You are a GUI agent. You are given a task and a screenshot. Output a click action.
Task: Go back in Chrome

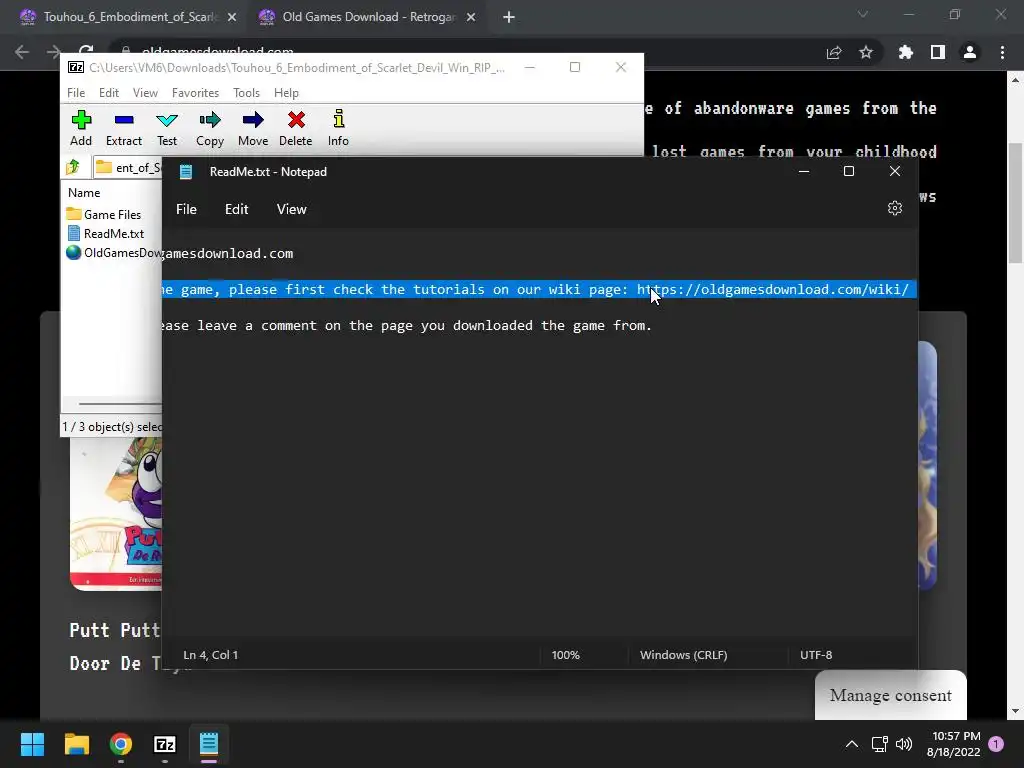pyautogui.click(x=22, y=52)
